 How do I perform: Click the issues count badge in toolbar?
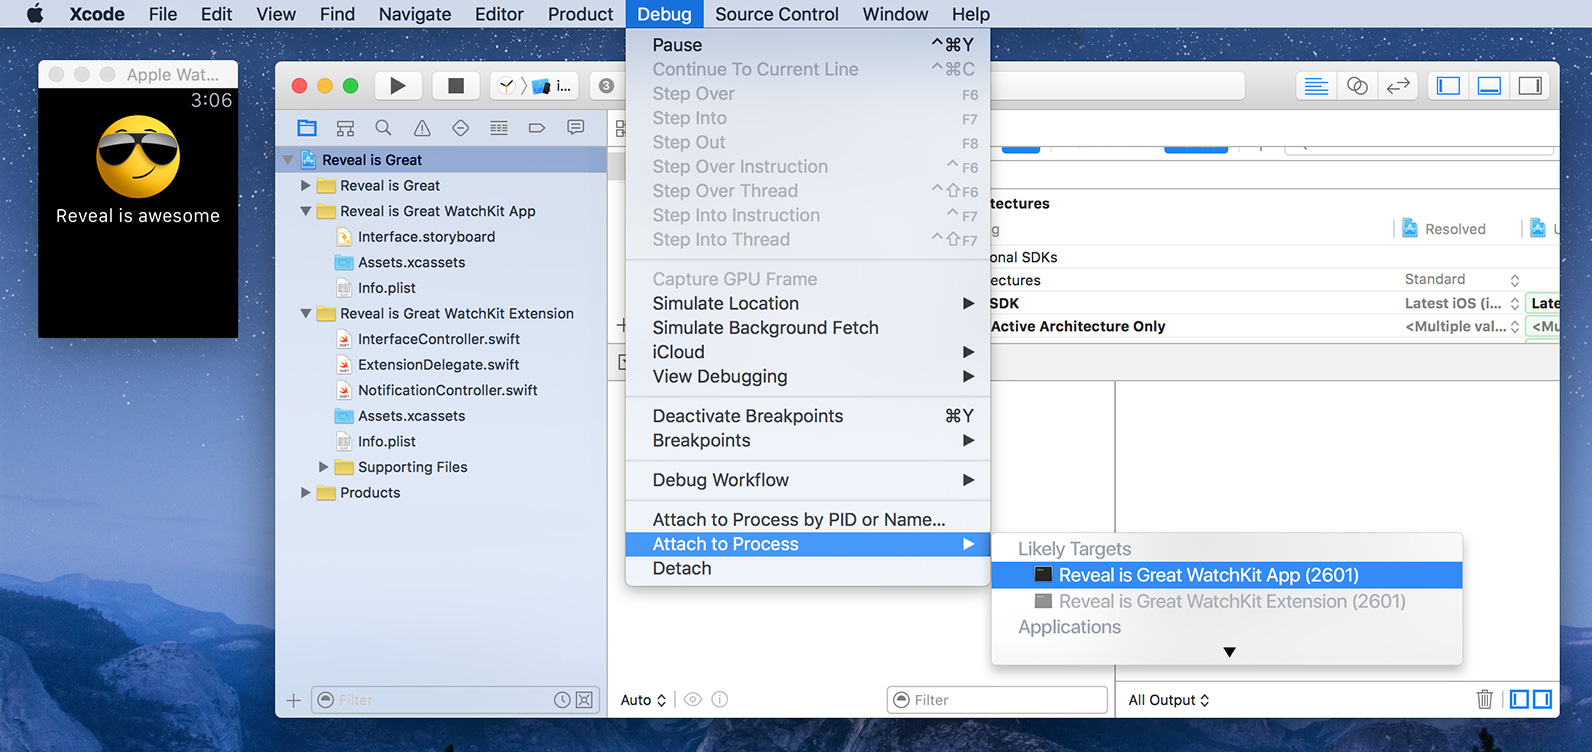pyautogui.click(x=606, y=86)
